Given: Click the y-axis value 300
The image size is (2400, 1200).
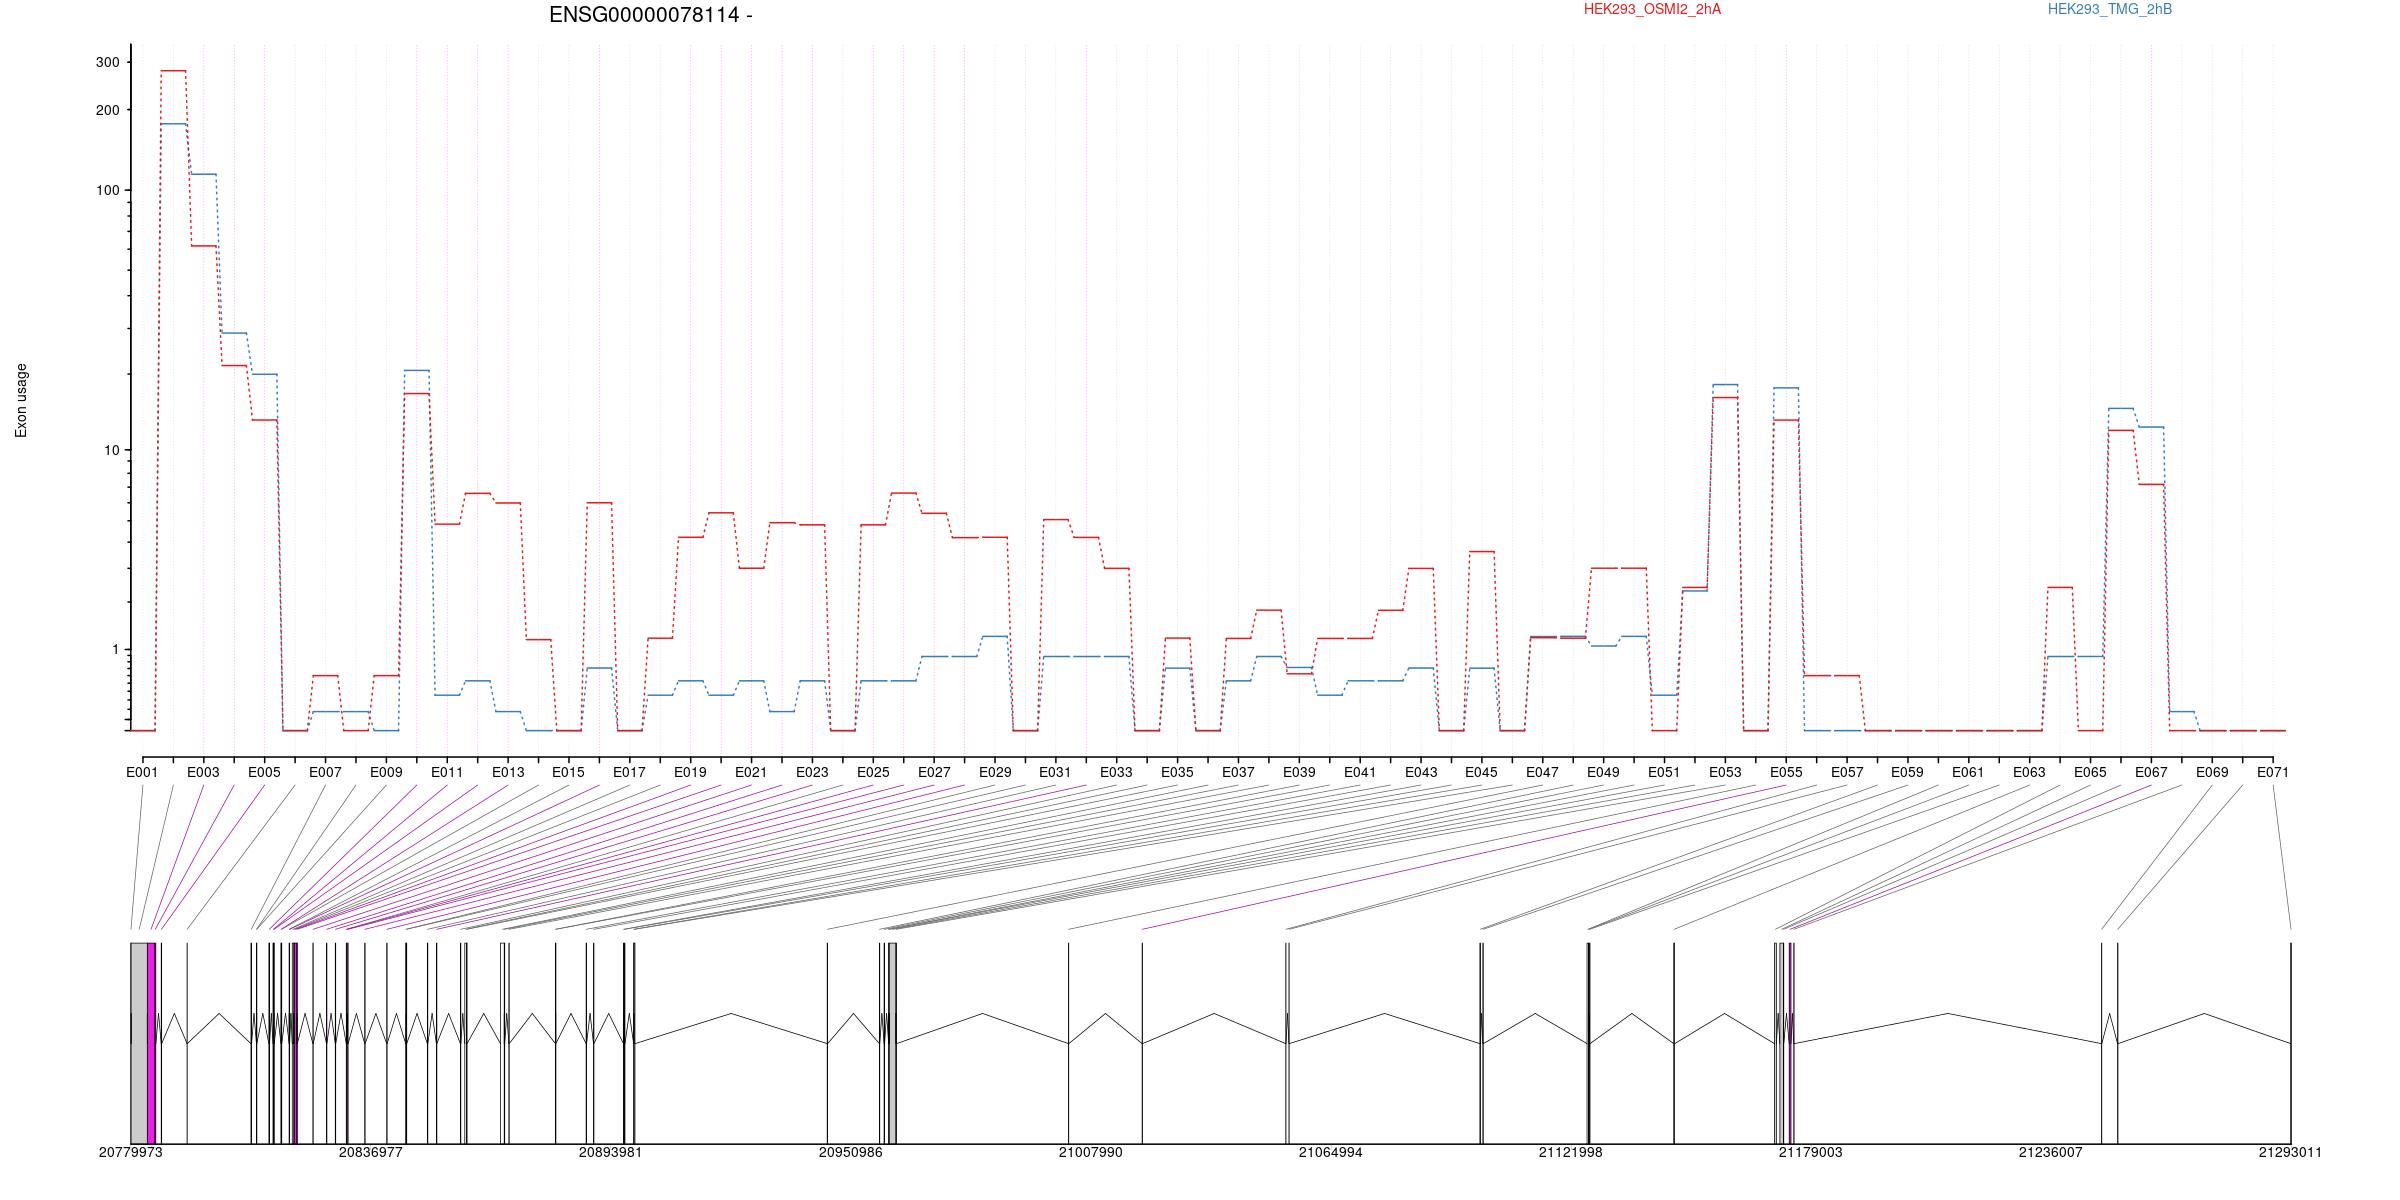Looking at the screenshot, I should pyautogui.click(x=107, y=62).
